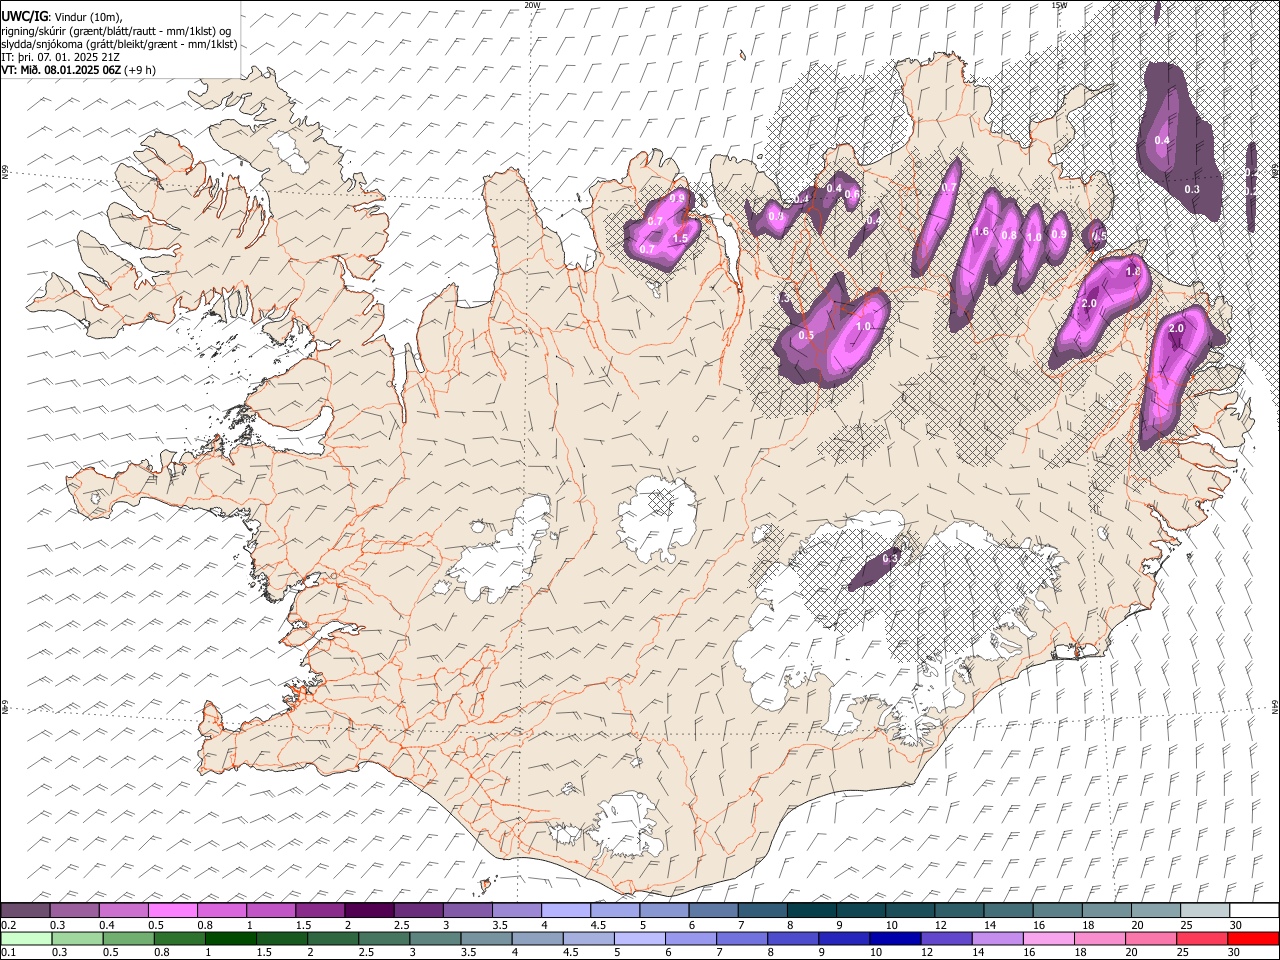Click the 0.1 label in the bottom legend row
This screenshot has width=1280, height=960.
[8, 953]
